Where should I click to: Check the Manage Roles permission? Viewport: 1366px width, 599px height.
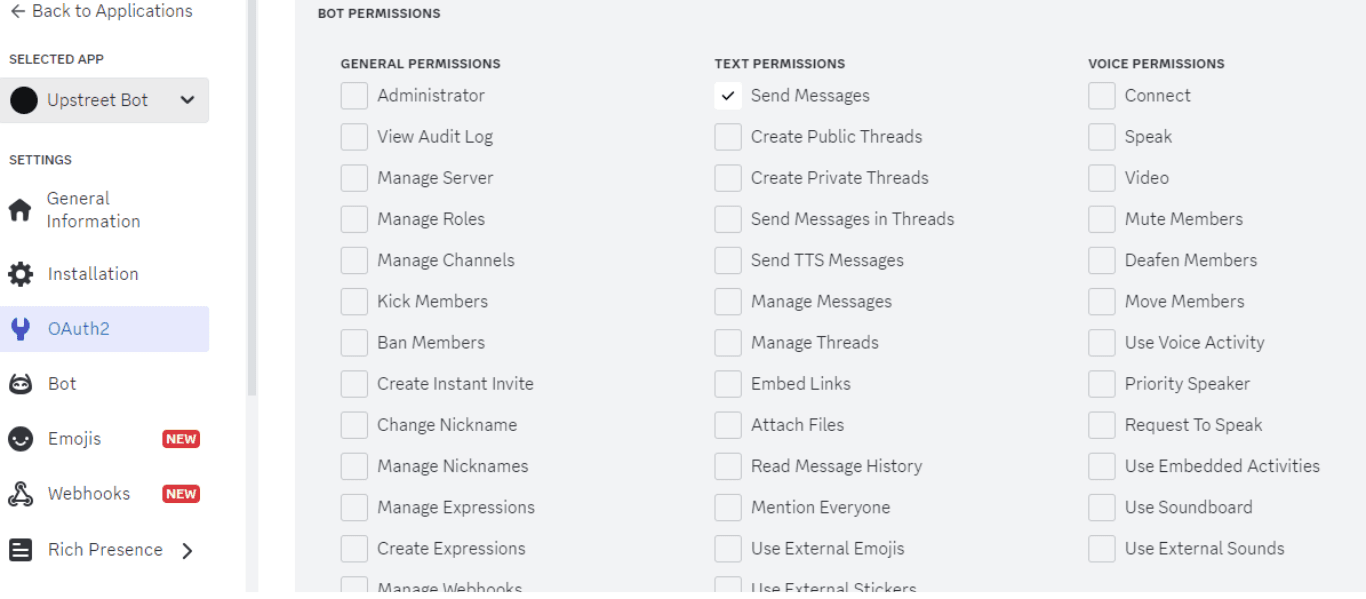click(354, 219)
